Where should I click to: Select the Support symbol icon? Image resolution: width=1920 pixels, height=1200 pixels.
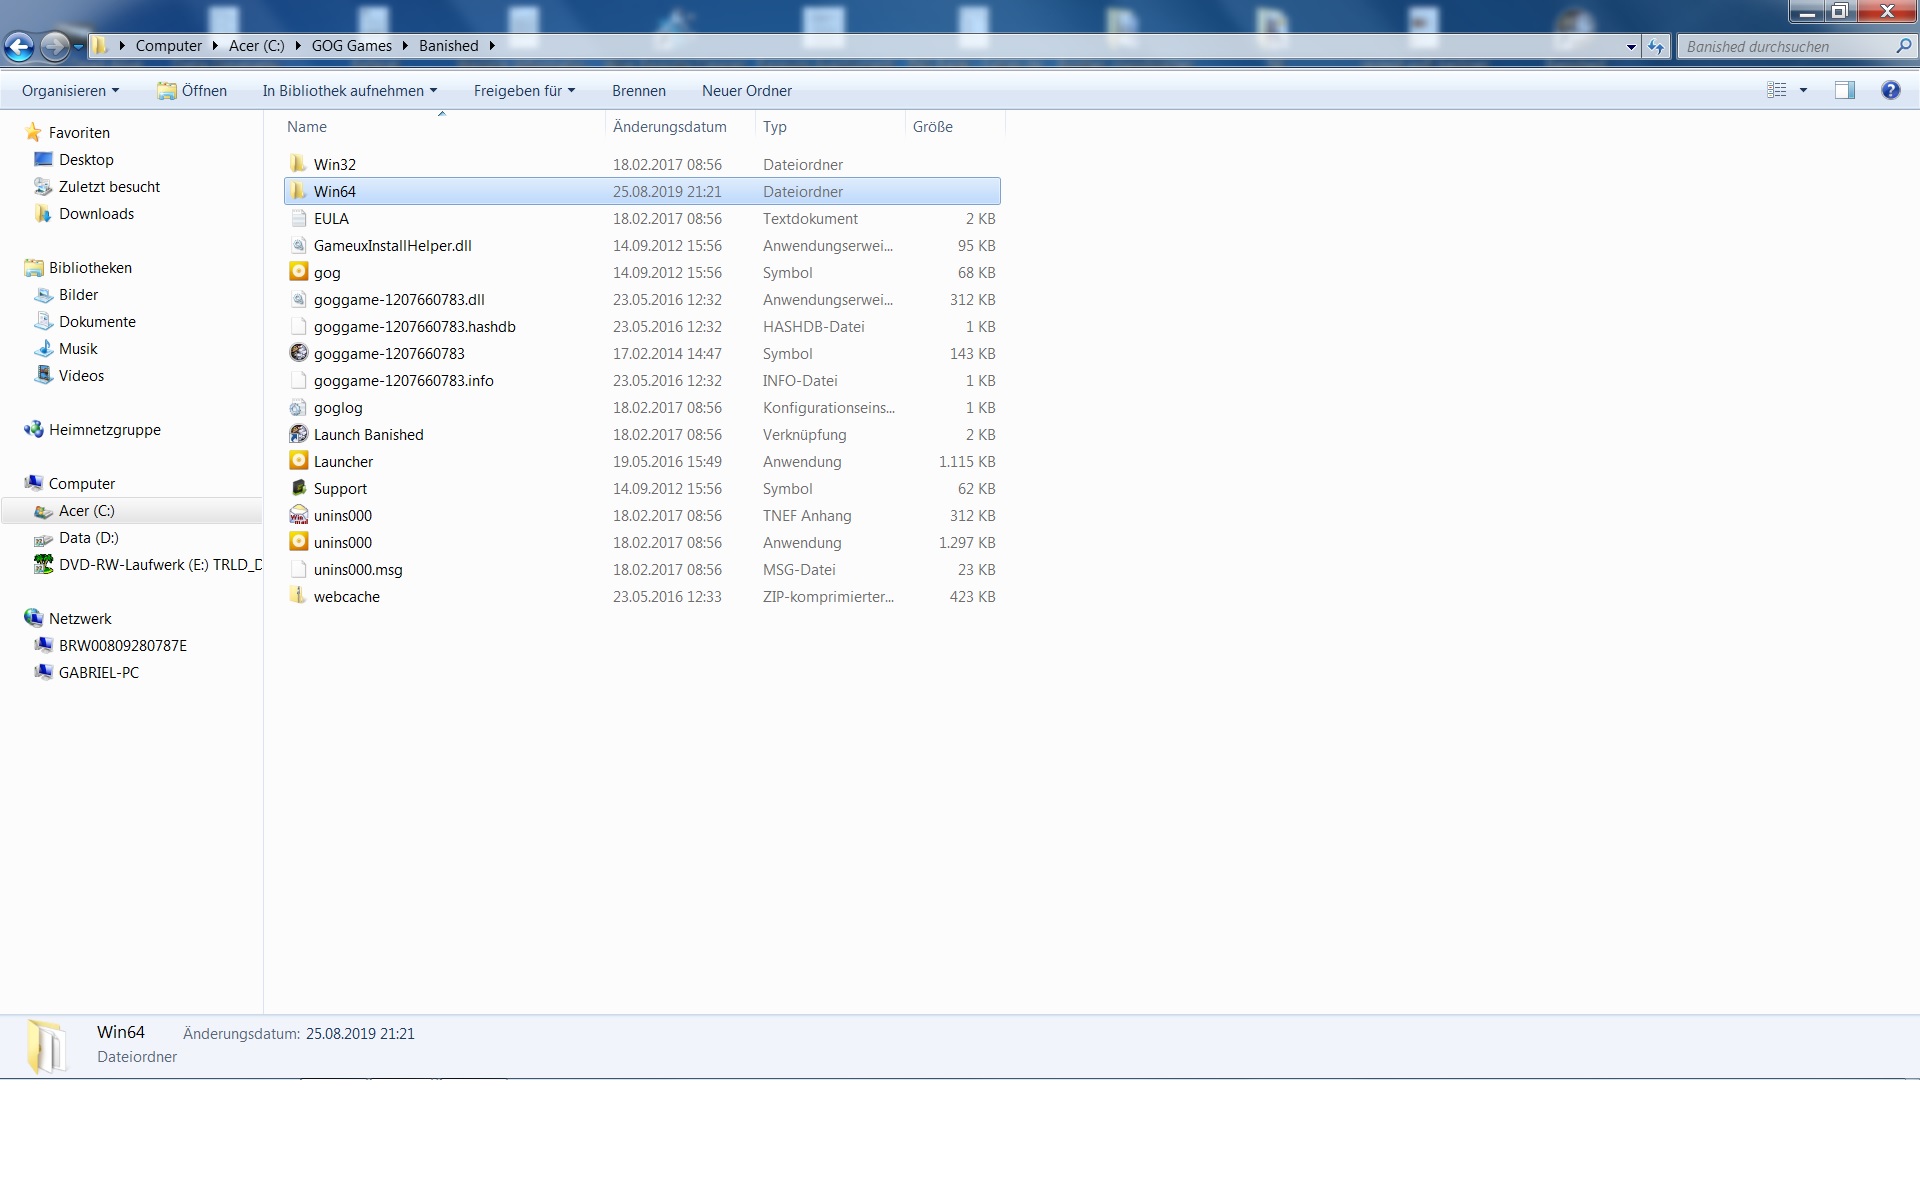(298, 488)
